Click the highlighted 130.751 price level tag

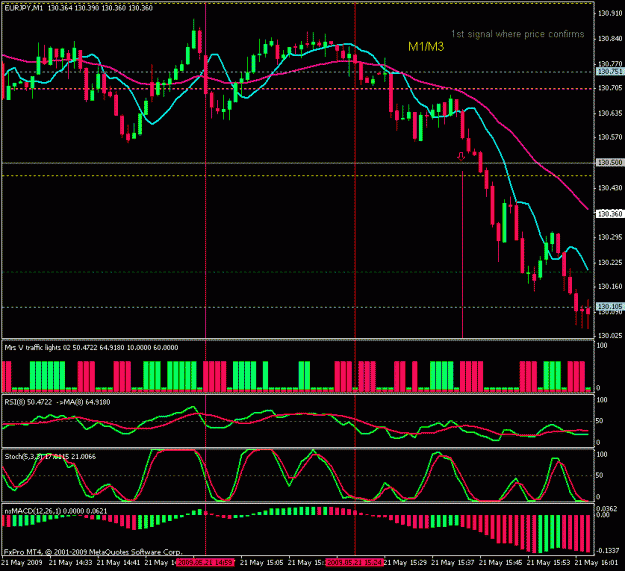tap(610, 72)
